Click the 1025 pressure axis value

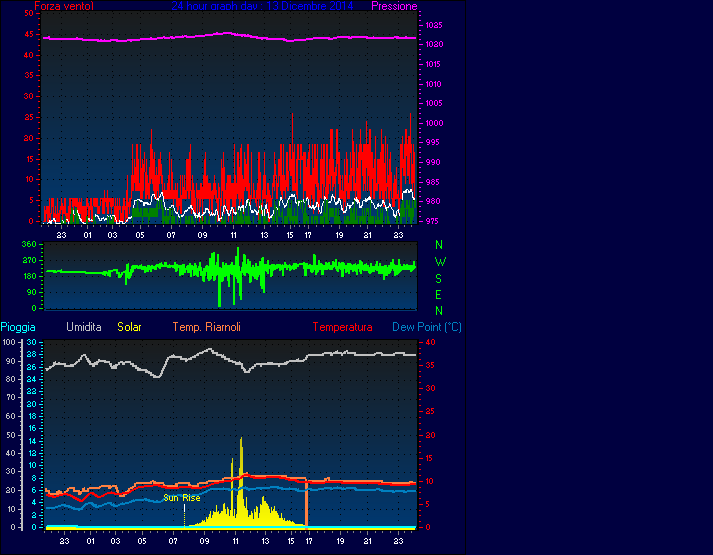[x=434, y=25]
